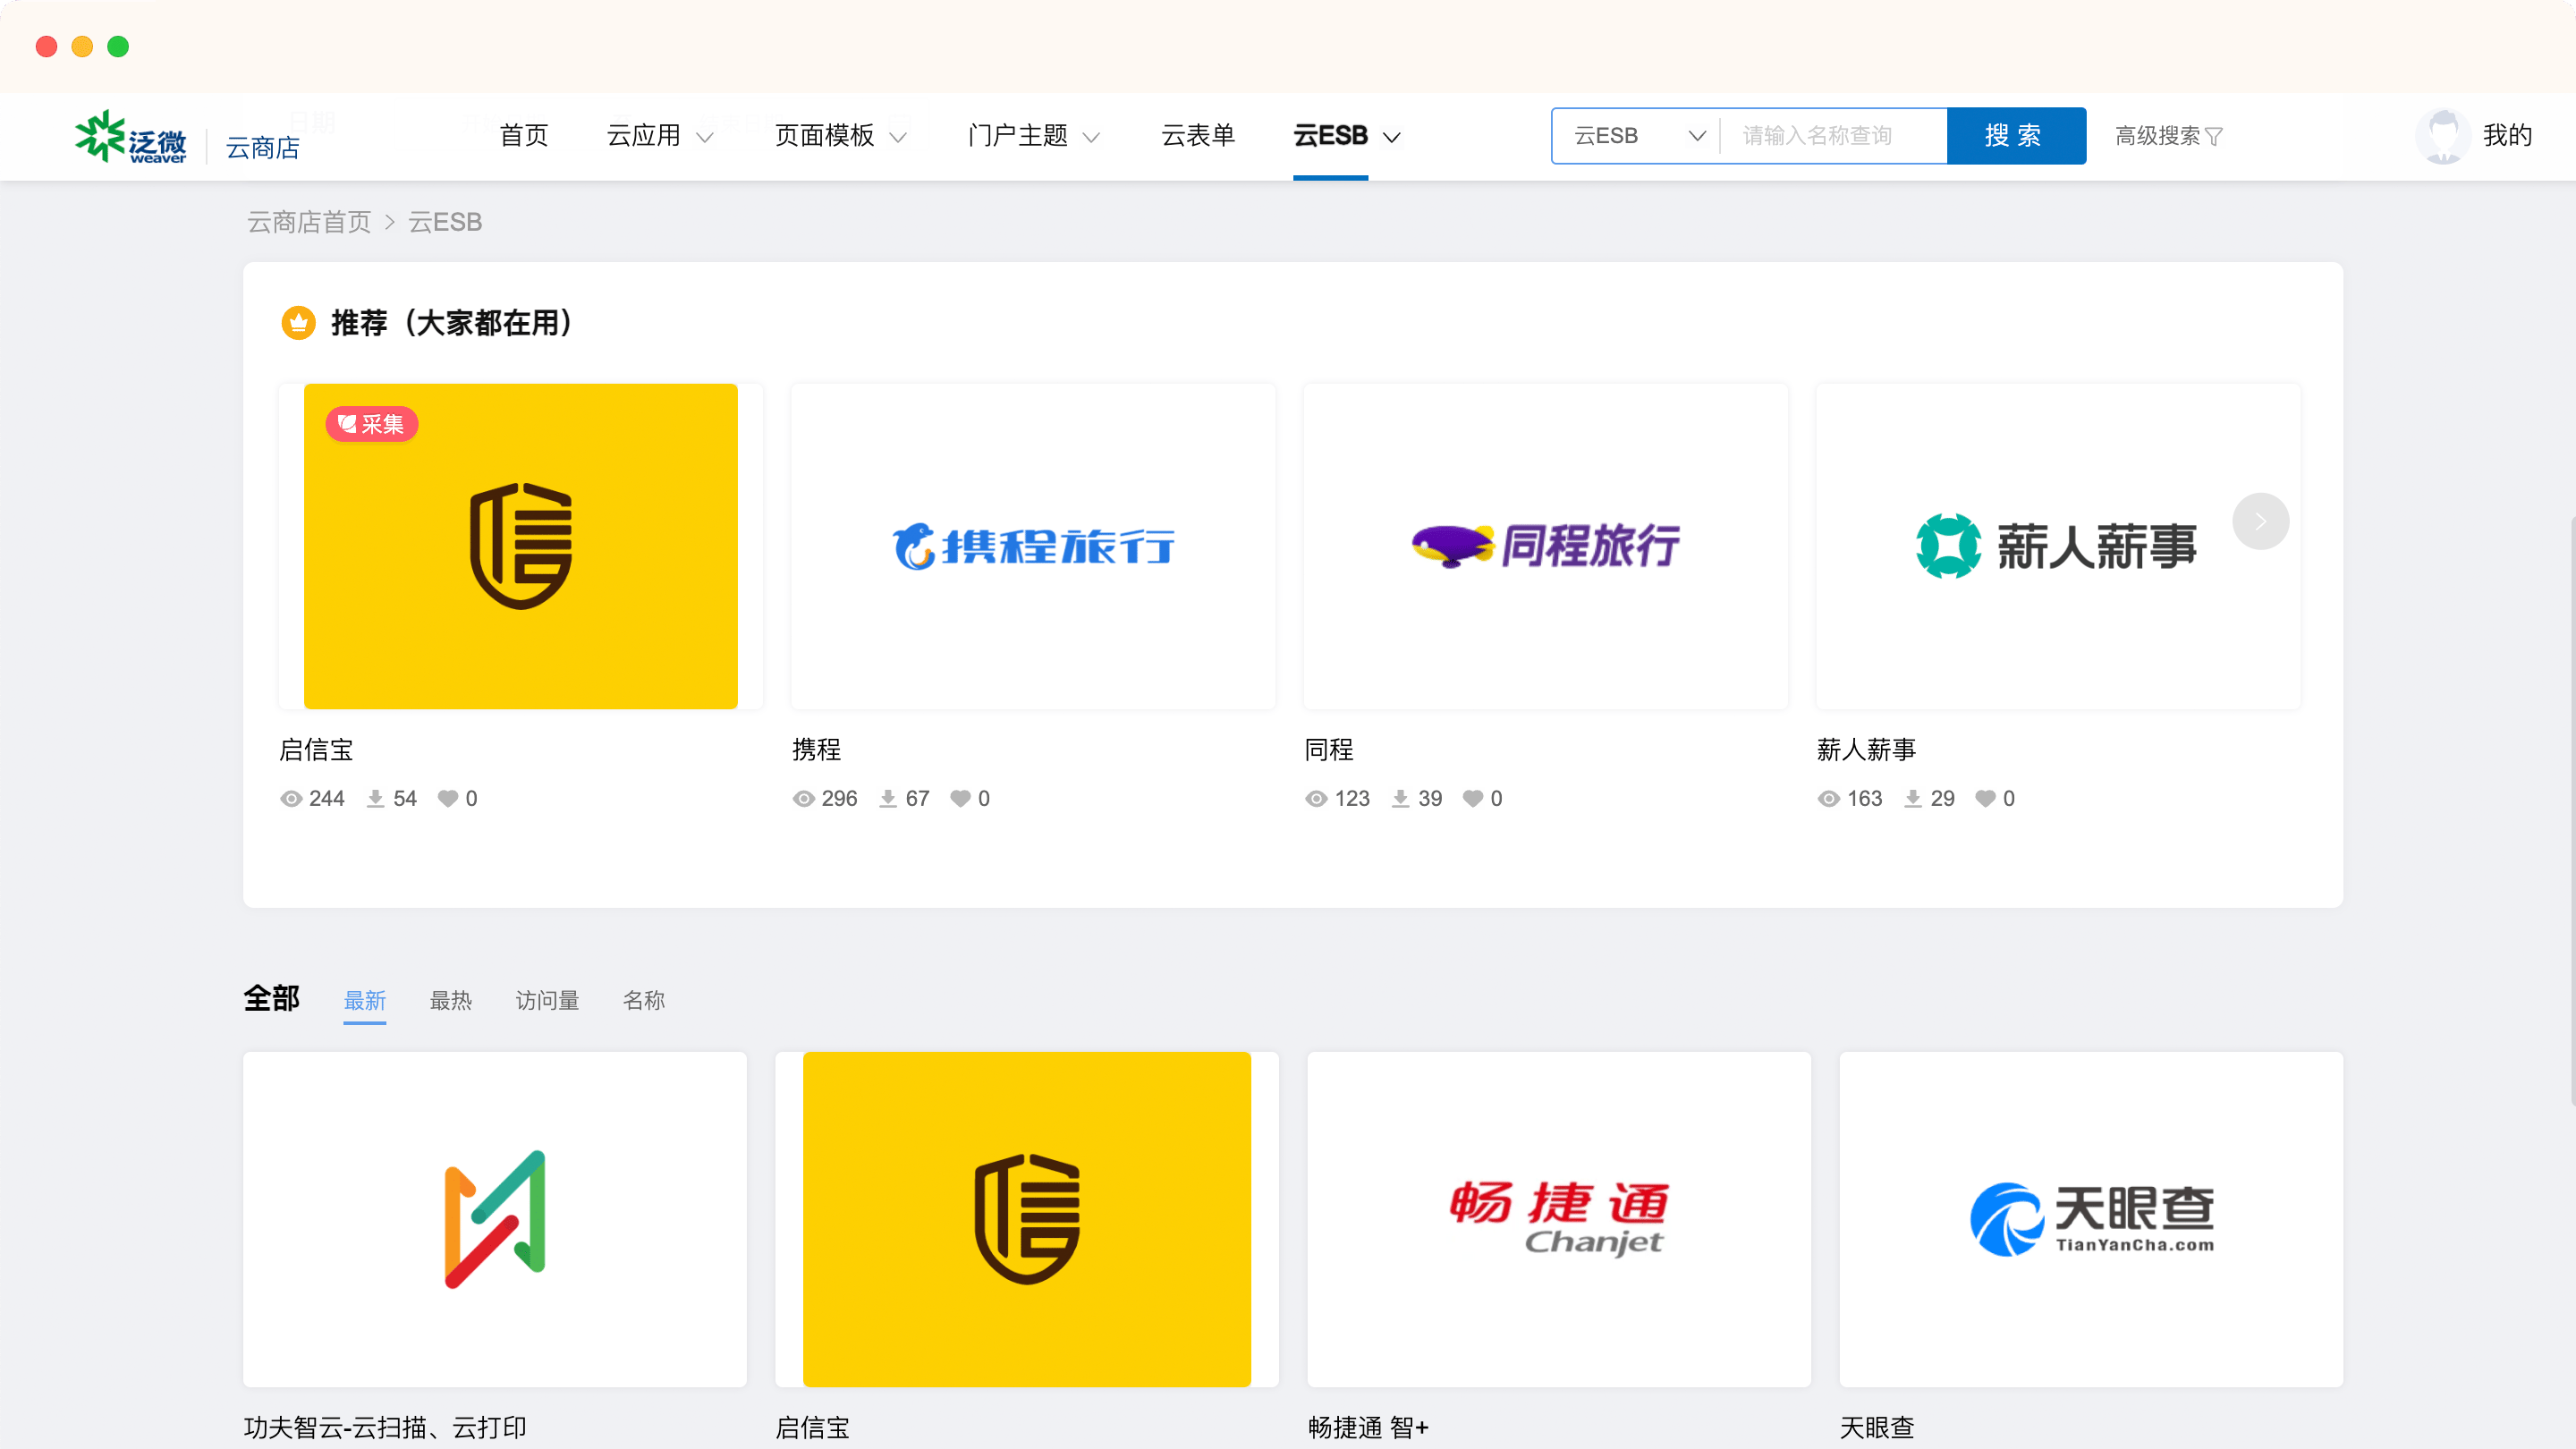Click the 云商店 title link
Image resolution: width=2576 pixels, height=1449 pixels.
pos(263,148)
